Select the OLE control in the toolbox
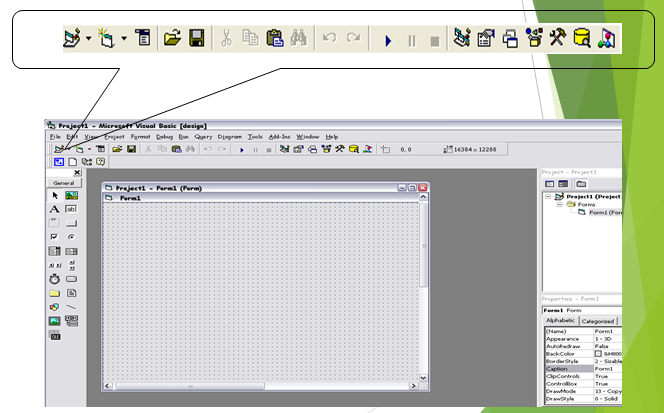This screenshot has width=664, height=413. [55, 336]
